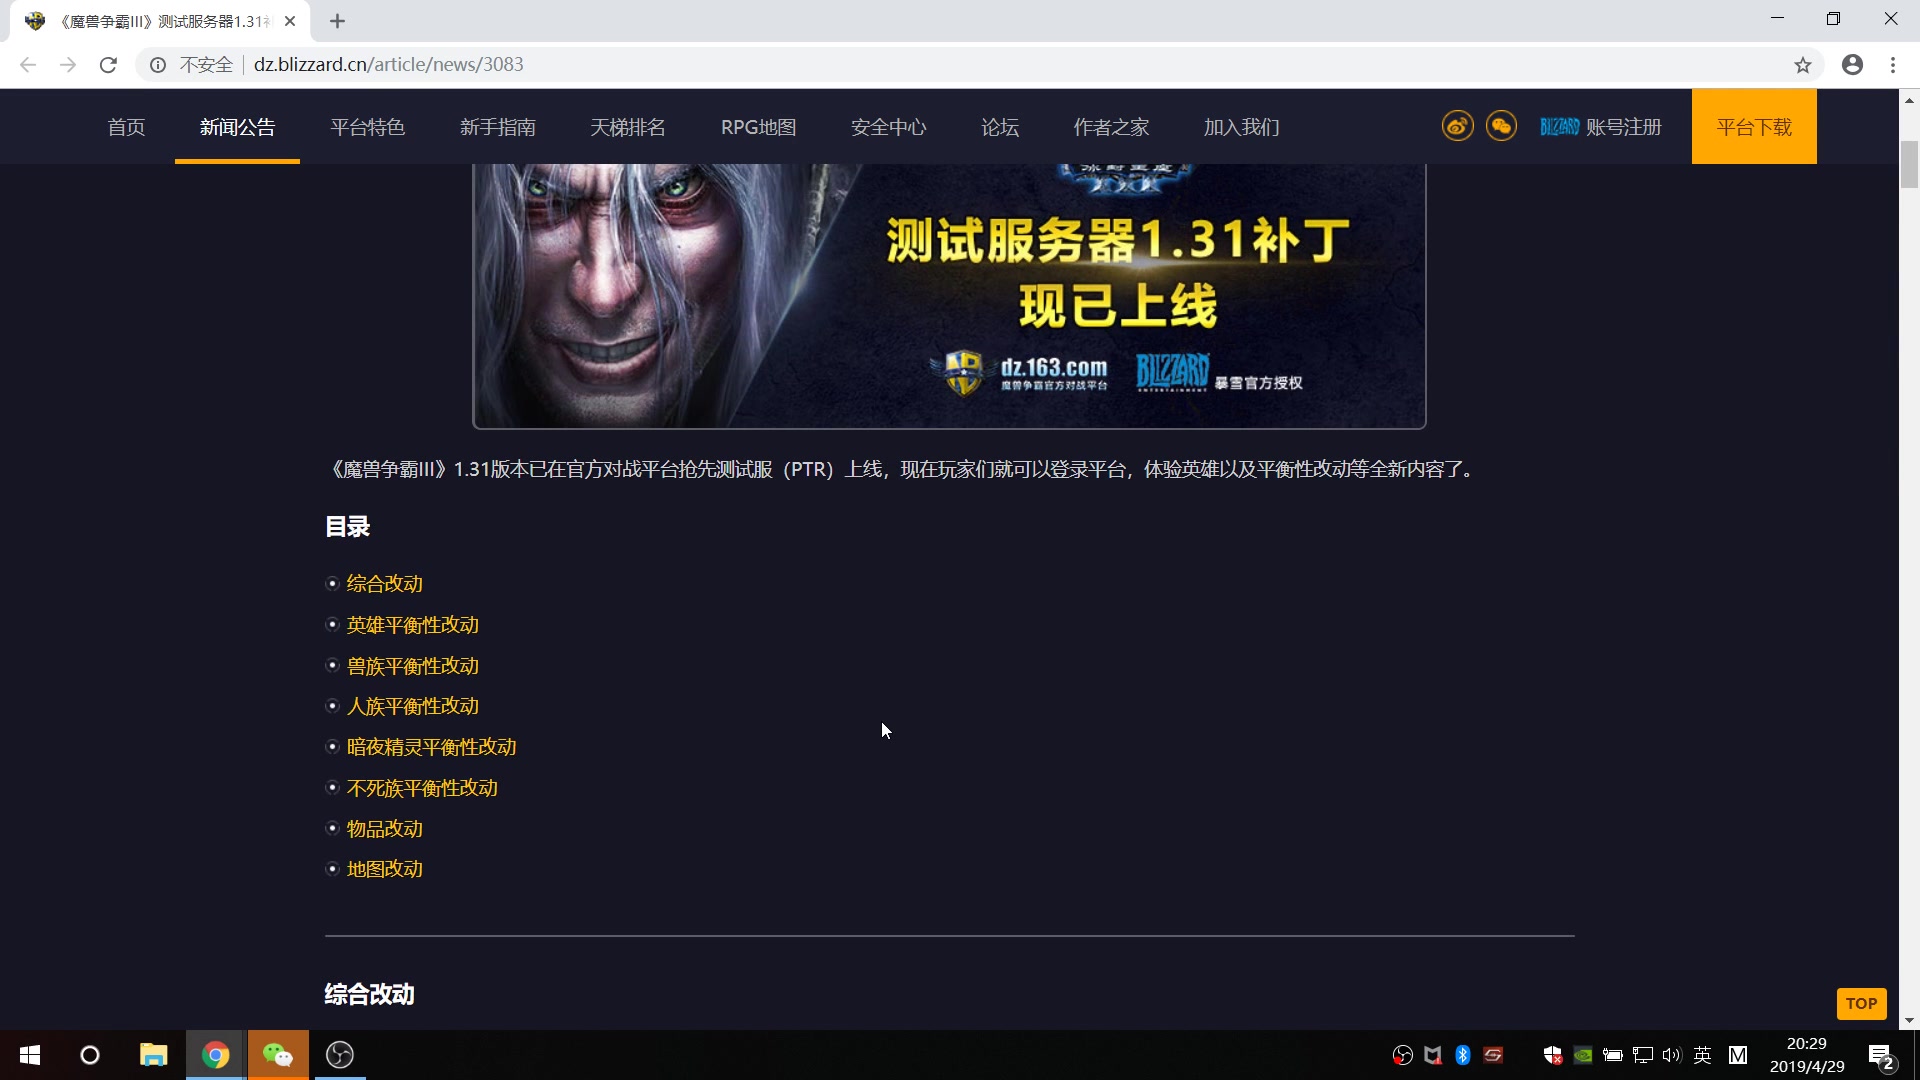This screenshot has width=1920, height=1080.
Task: Open 加入我们 nav item
Action: pos(1241,127)
